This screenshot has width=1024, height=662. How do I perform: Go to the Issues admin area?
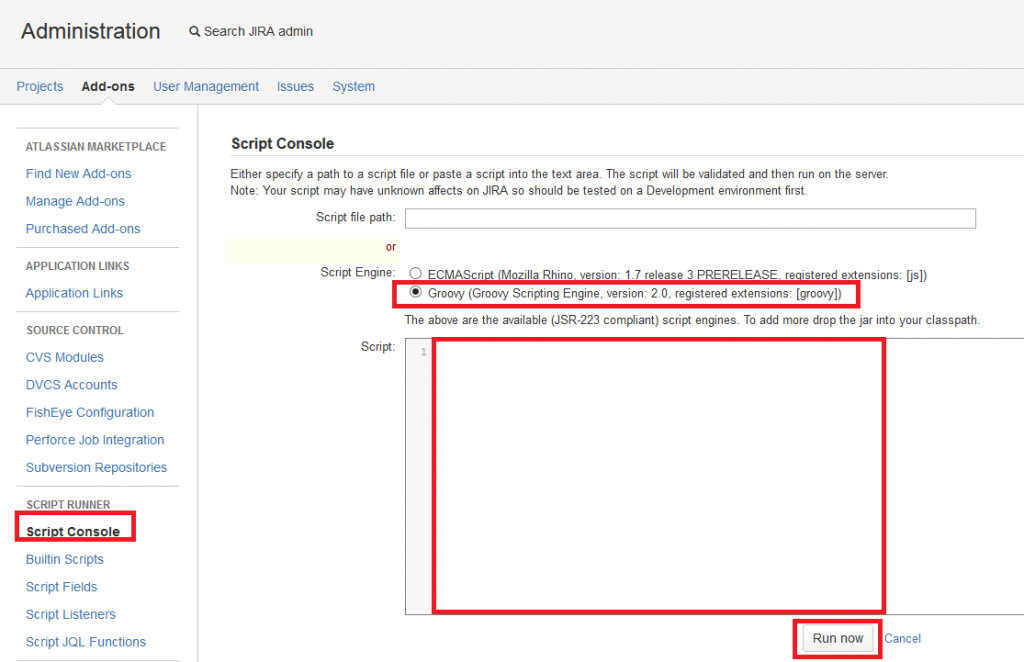pos(295,86)
